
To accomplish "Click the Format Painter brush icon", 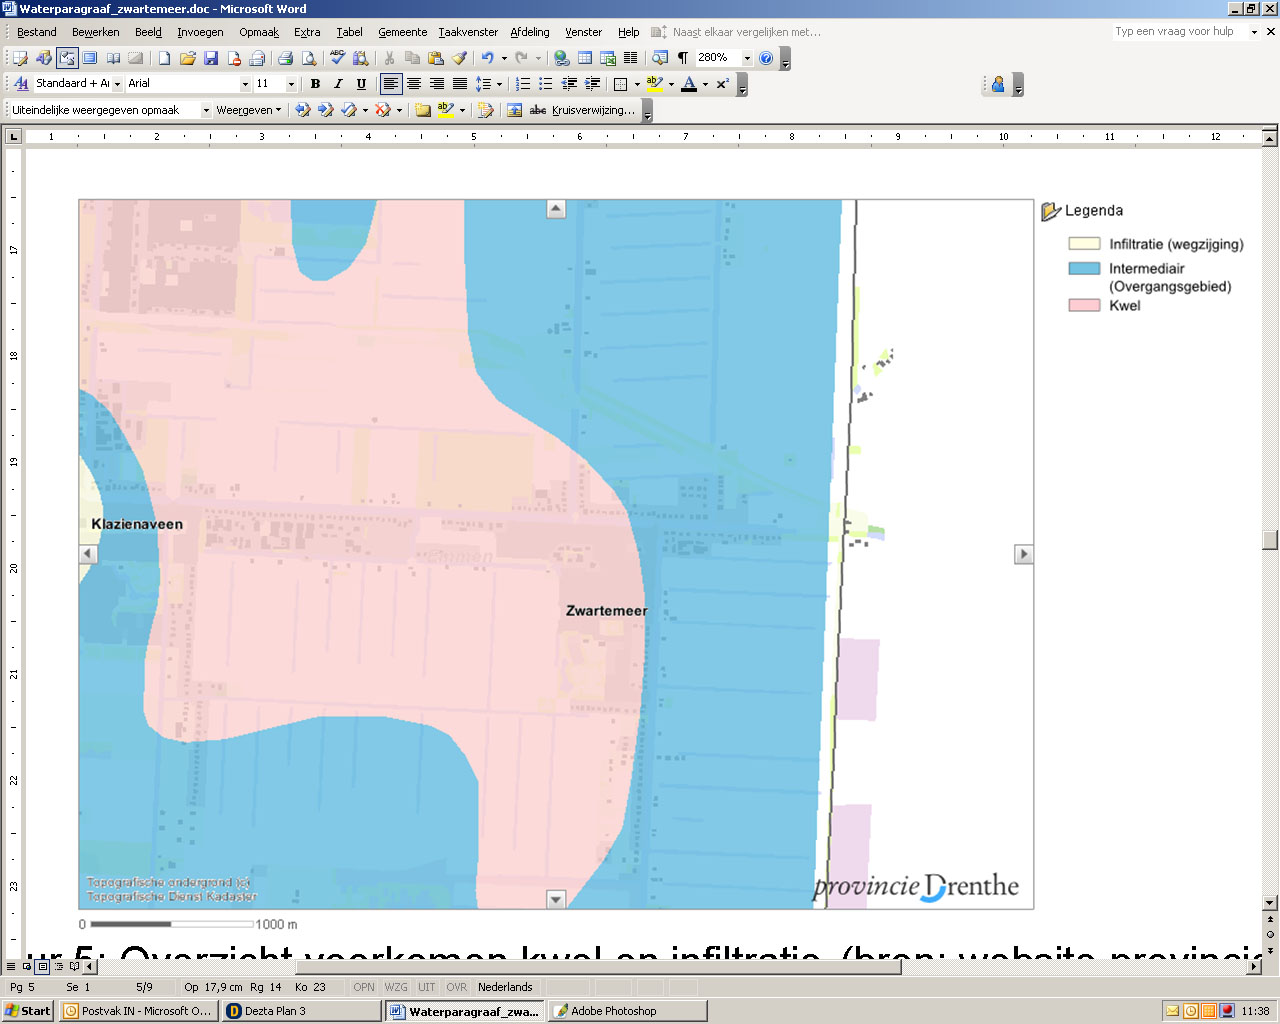I will 459,58.
